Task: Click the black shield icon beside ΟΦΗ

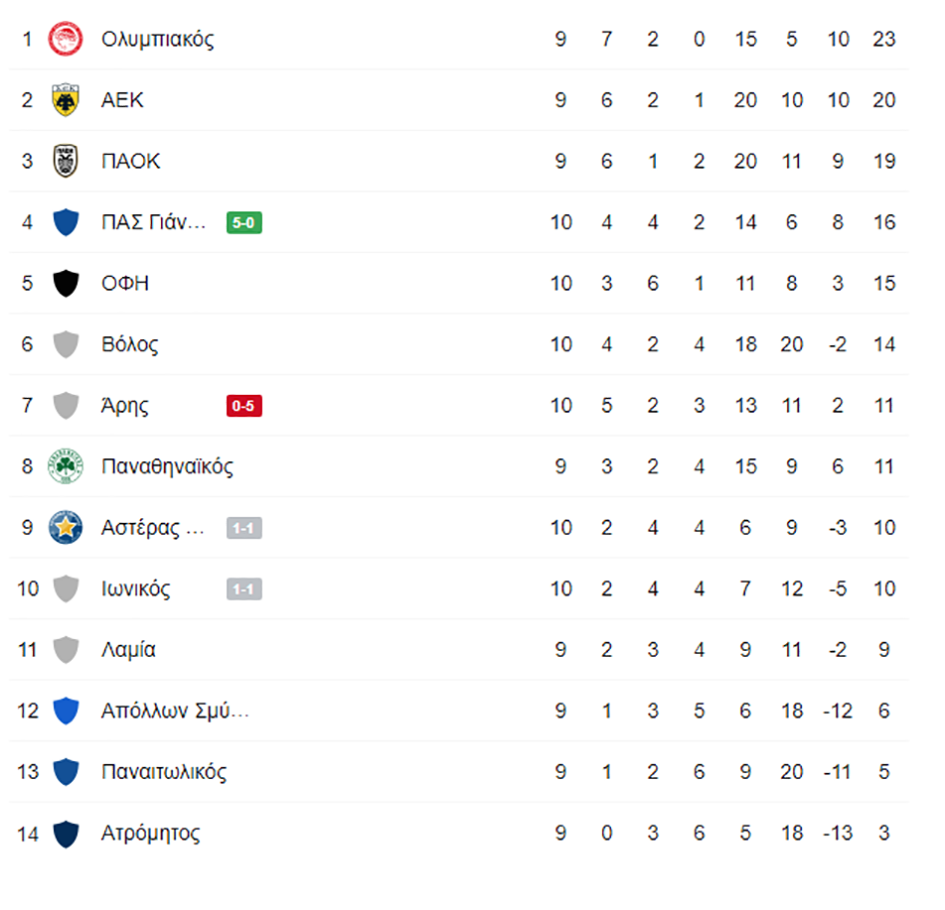Action: coord(66,284)
